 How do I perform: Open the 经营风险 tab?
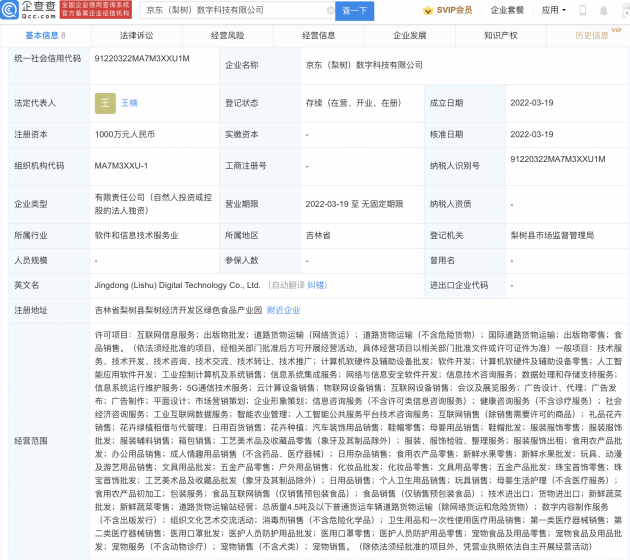[227, 35]
